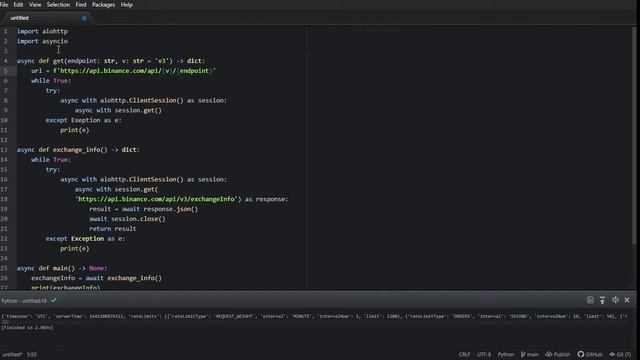Click the timezone output line in script panel
The width and height of the screenshot is (640, 360).
pos(314,316)
